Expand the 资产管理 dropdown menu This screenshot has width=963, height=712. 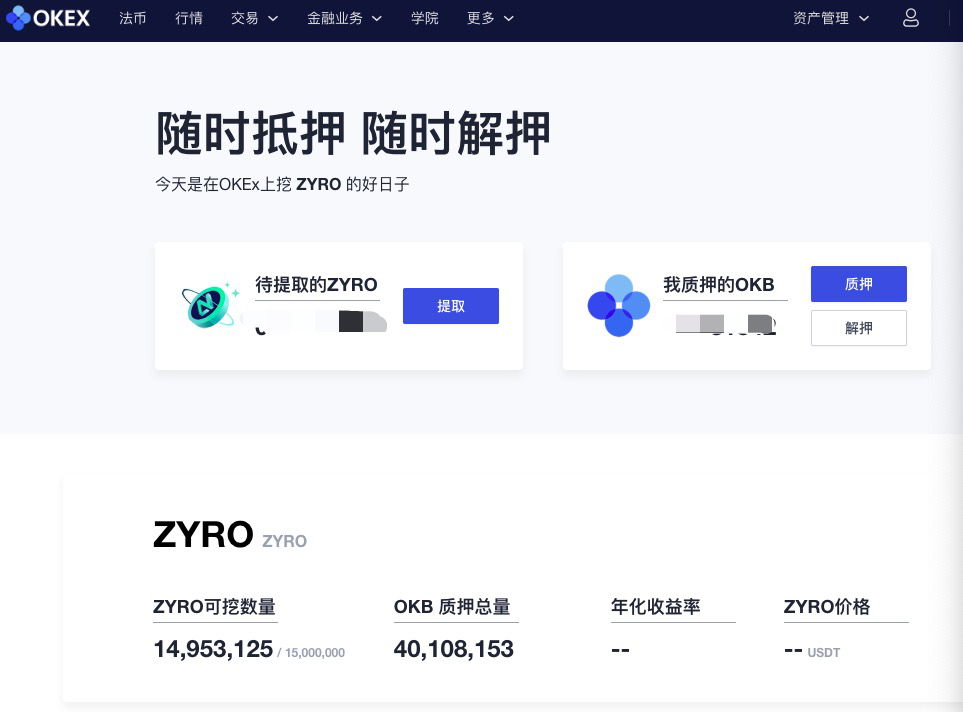pos(830,18)
